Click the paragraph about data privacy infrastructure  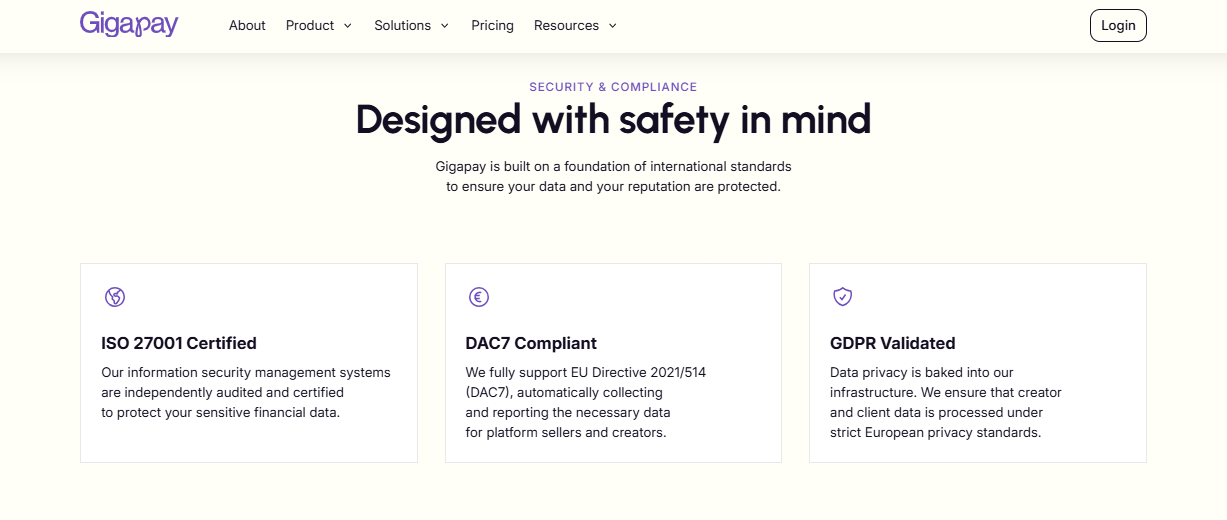[946, 402]
